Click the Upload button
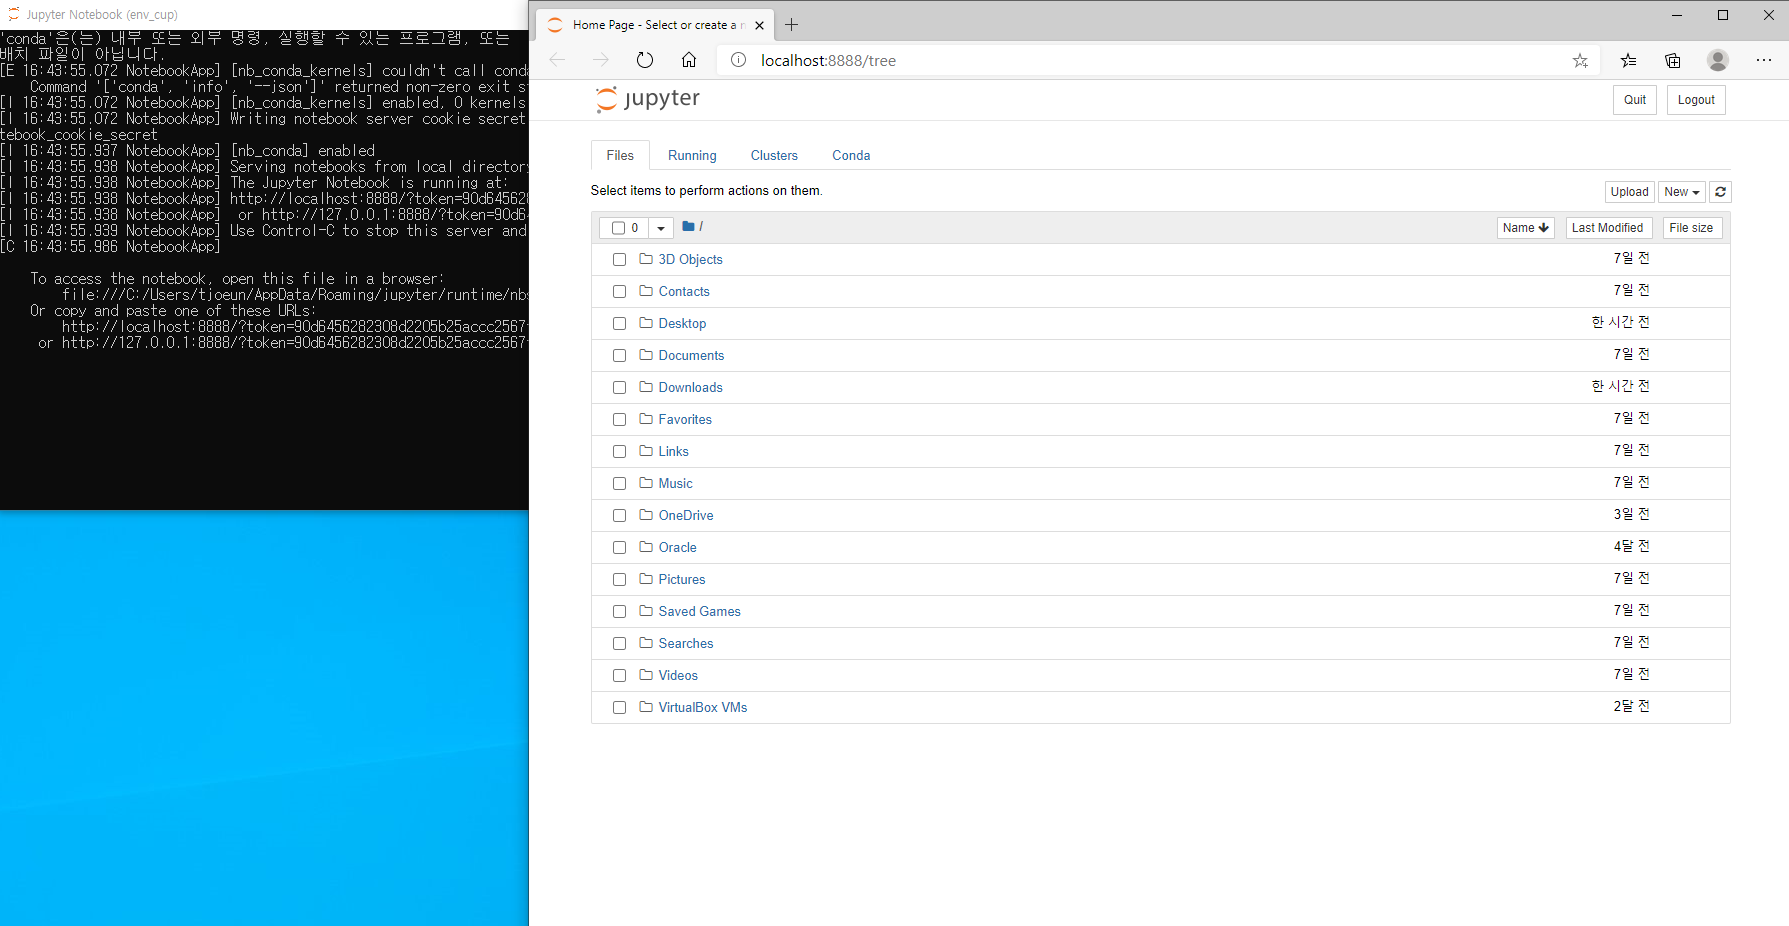 1630,192
